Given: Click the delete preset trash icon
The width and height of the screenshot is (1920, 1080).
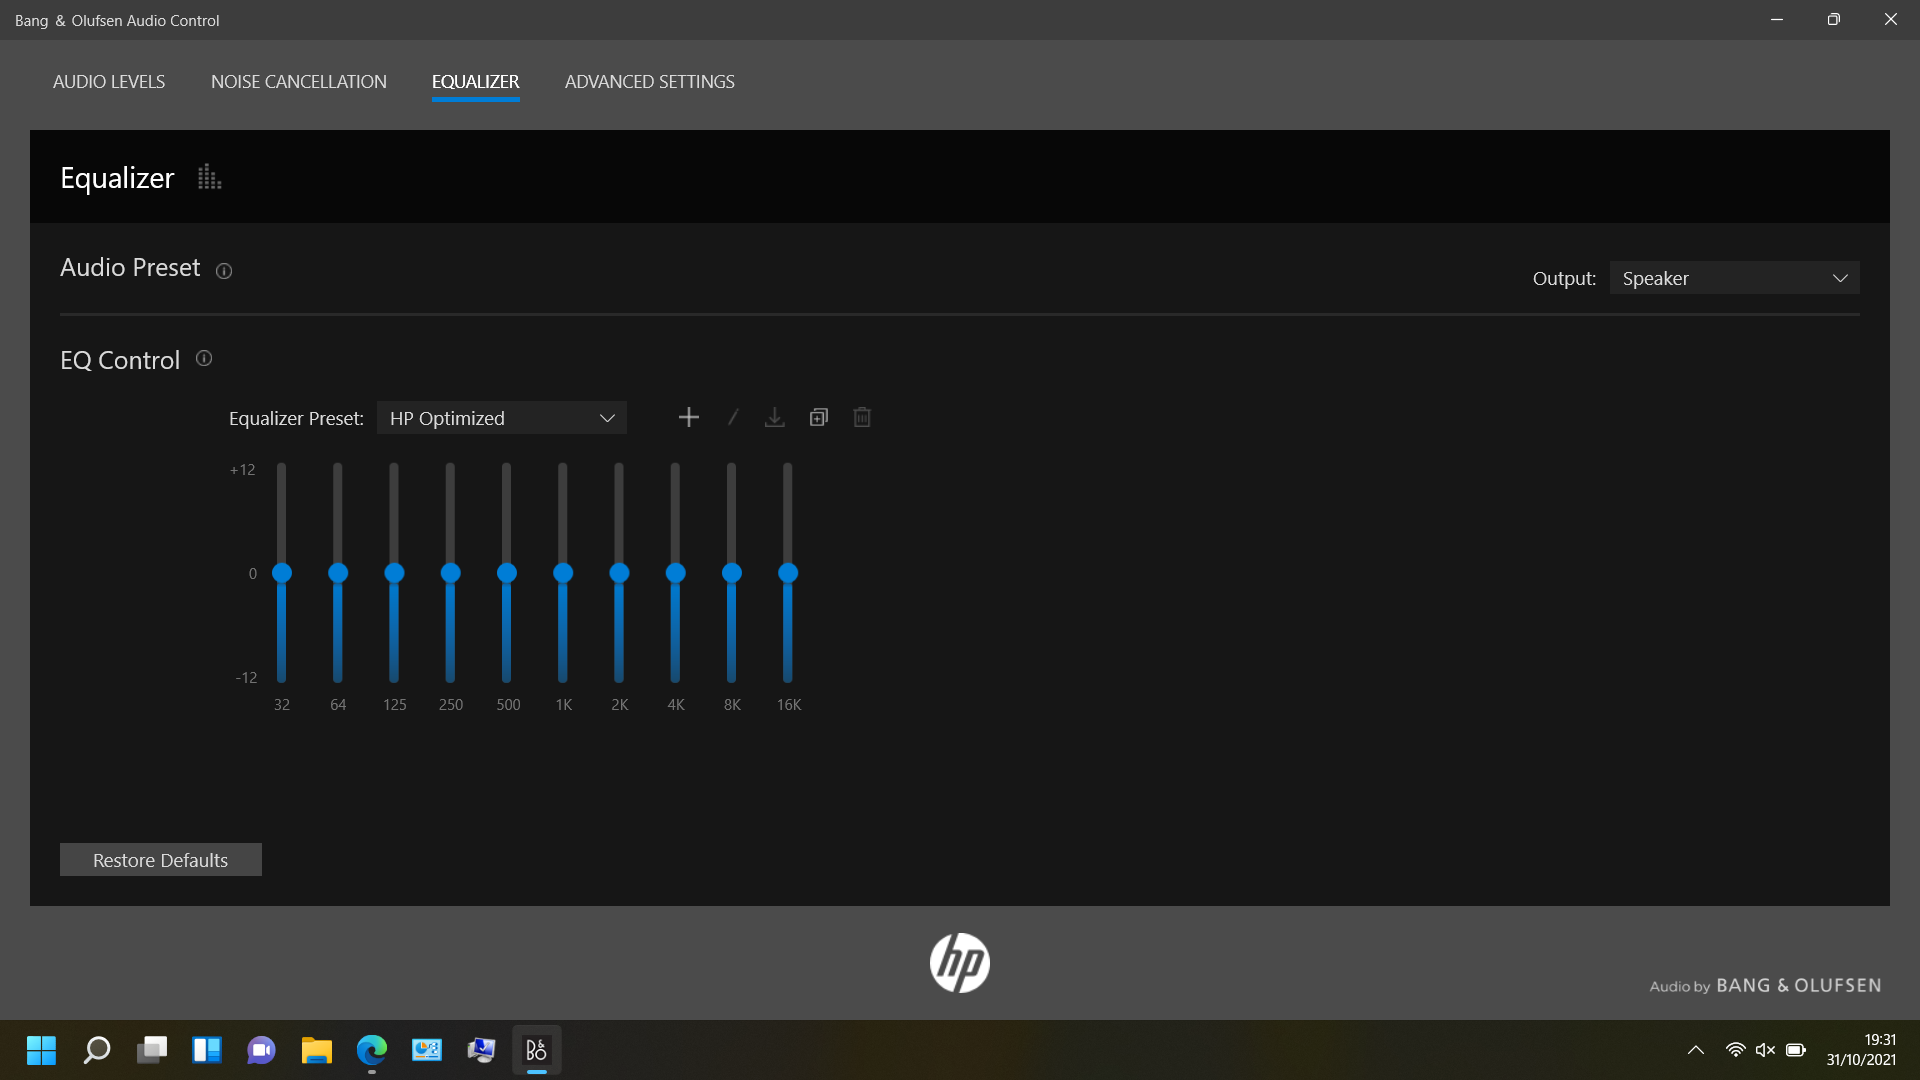Looking at the screenshot, I should (x=862, y=418).
